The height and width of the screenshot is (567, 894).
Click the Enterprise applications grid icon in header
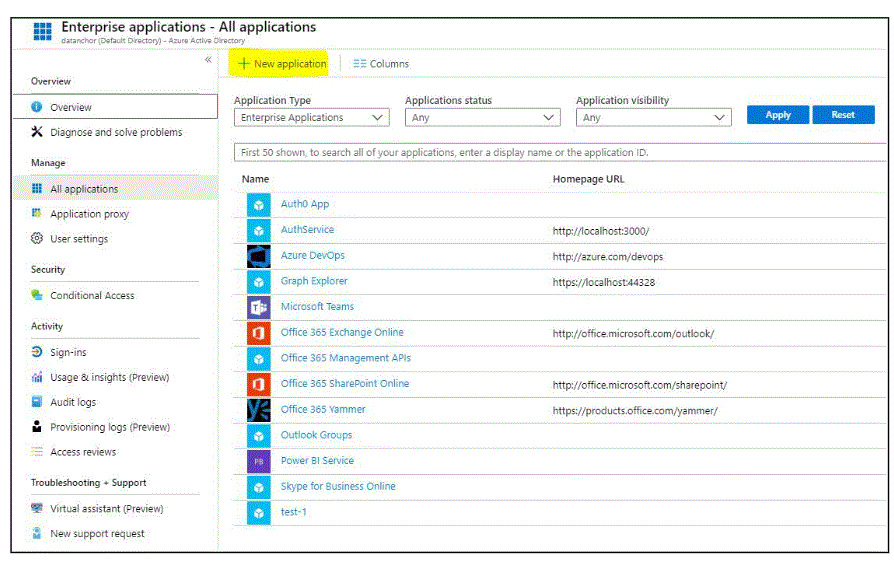(42, 31)
